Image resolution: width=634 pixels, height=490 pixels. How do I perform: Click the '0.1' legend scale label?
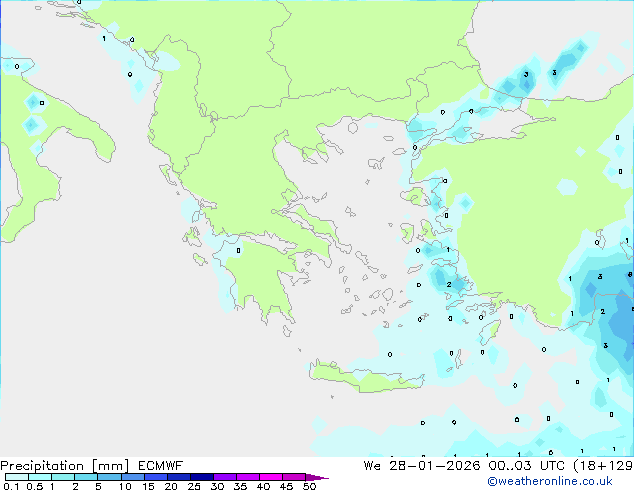tap(11, 486)
